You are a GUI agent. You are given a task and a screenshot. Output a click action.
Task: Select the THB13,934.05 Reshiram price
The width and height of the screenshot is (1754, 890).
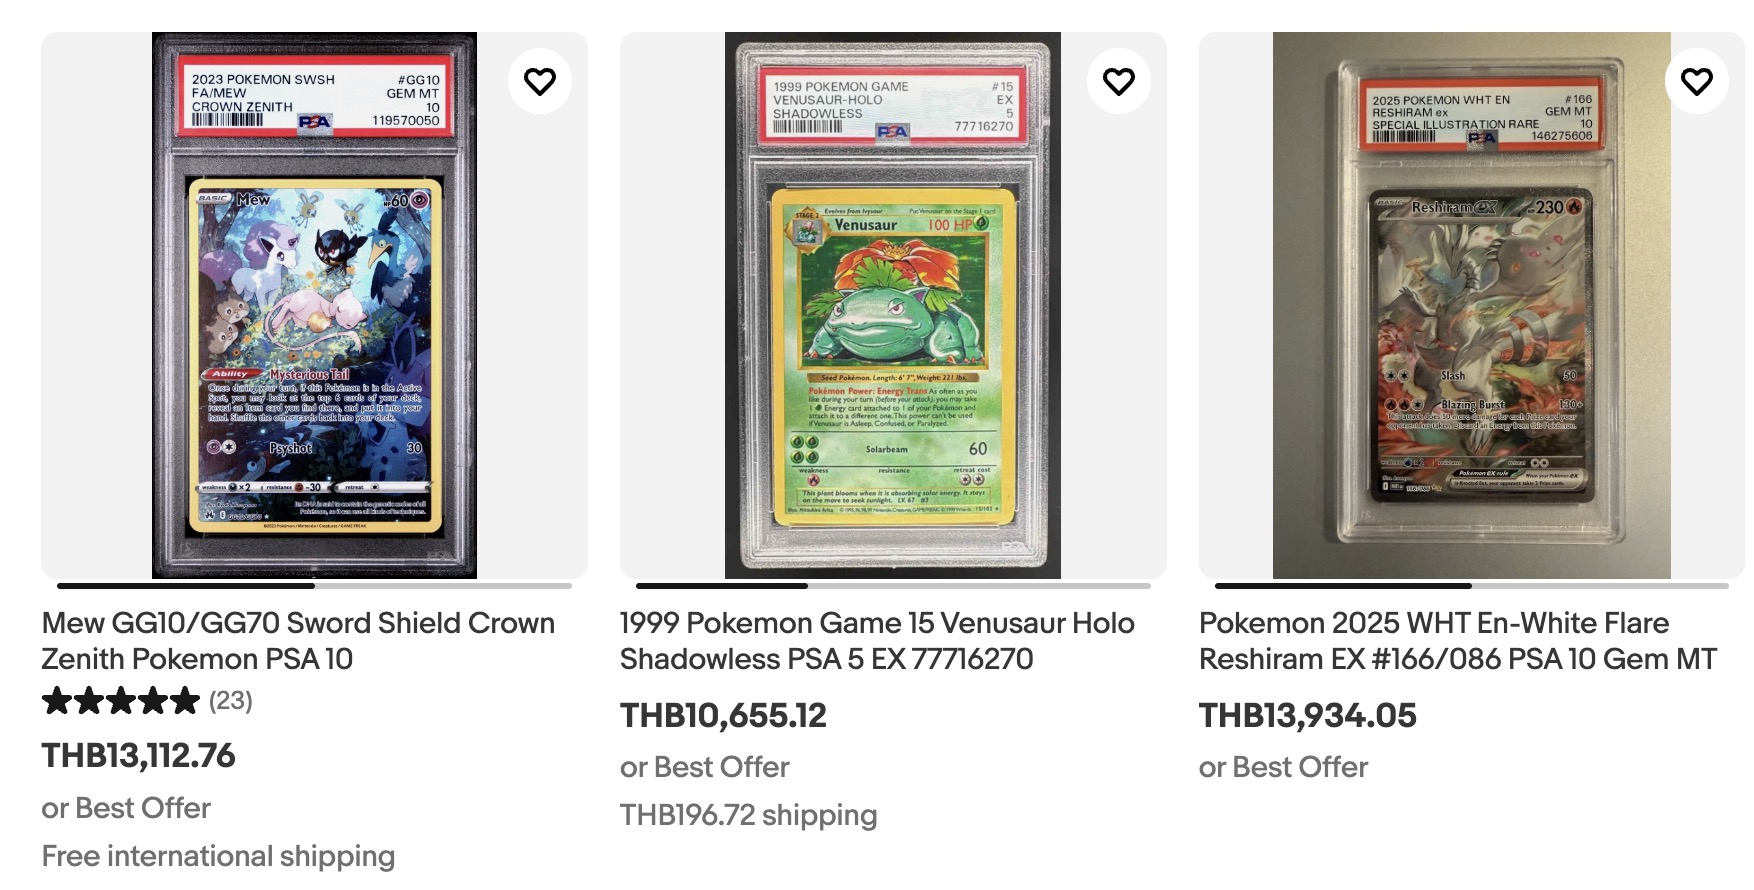pos(1308,715)
